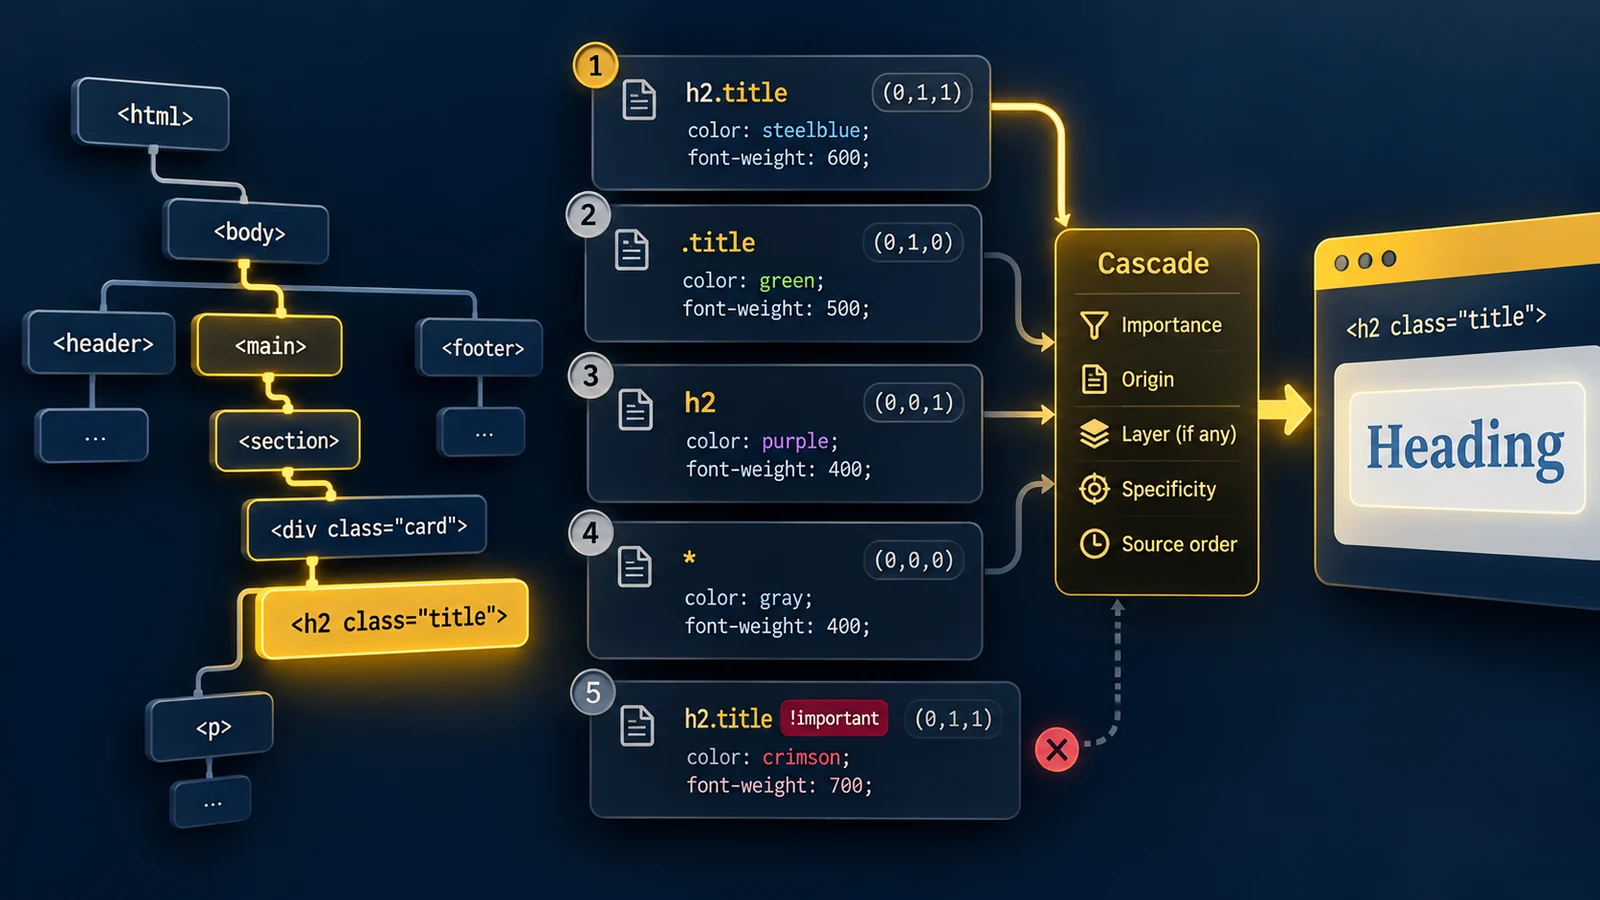Select the <div class="card"> tree node
1600x900 pixels.
click(x=367, y=527)
